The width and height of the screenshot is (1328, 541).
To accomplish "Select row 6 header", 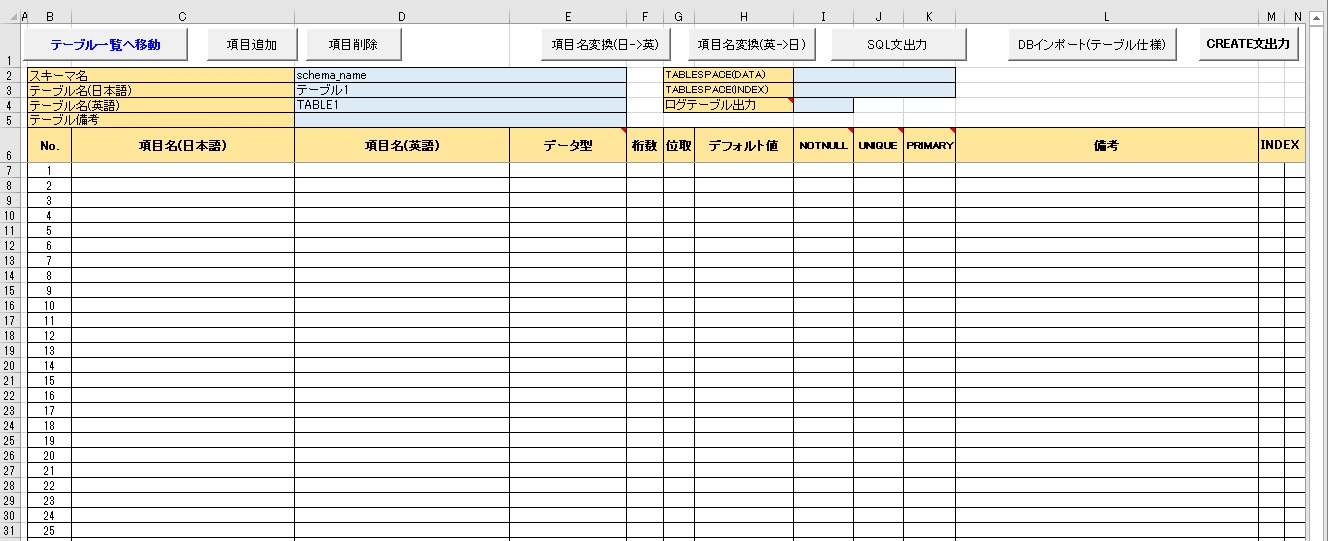I will [x=9, y=145].
